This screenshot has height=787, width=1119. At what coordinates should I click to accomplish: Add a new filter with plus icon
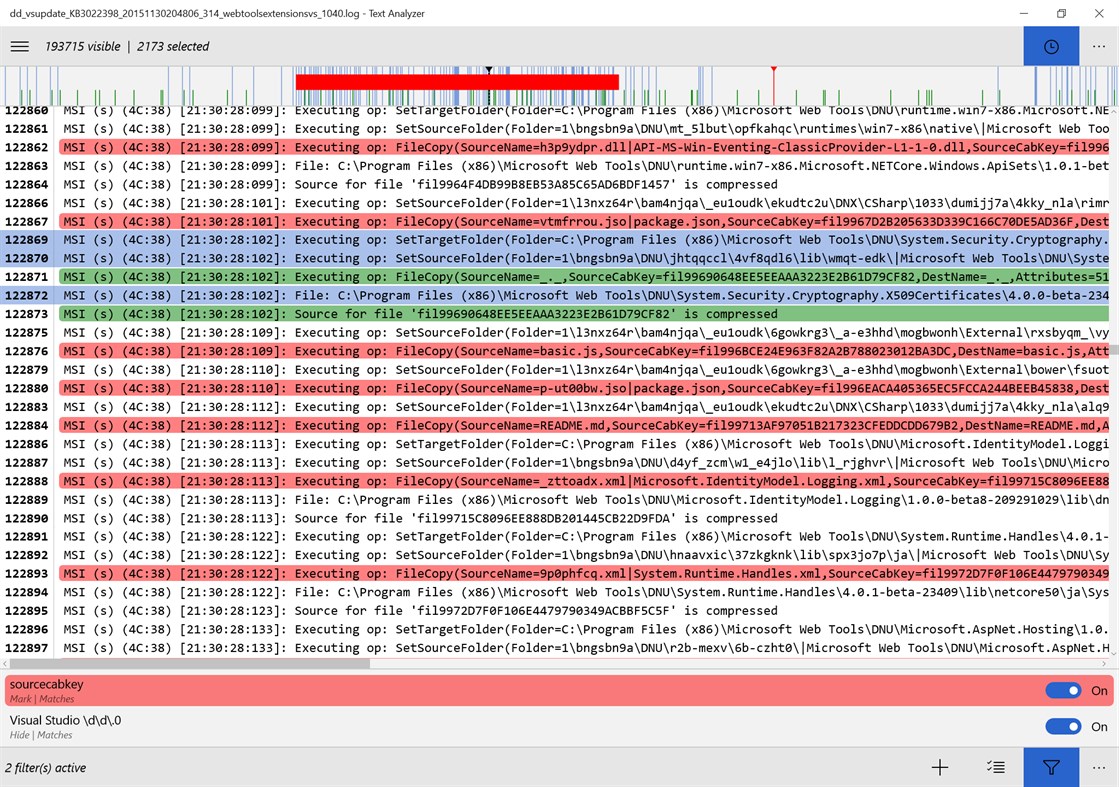(x=940, y=767)
